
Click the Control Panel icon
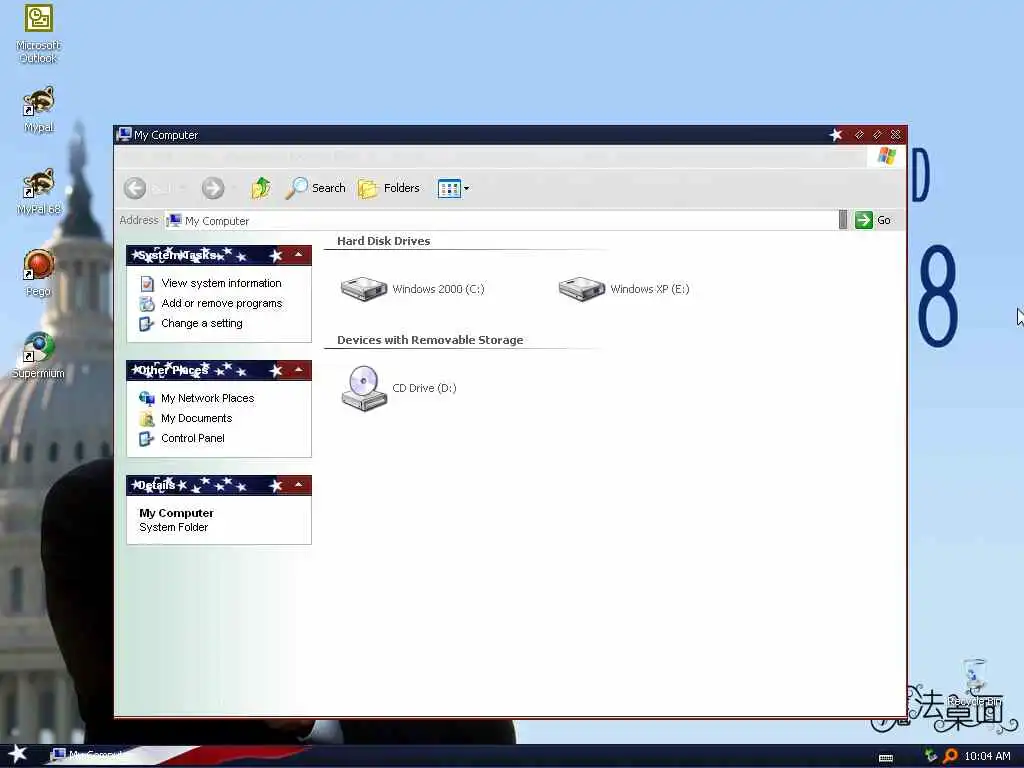point(147,439)
